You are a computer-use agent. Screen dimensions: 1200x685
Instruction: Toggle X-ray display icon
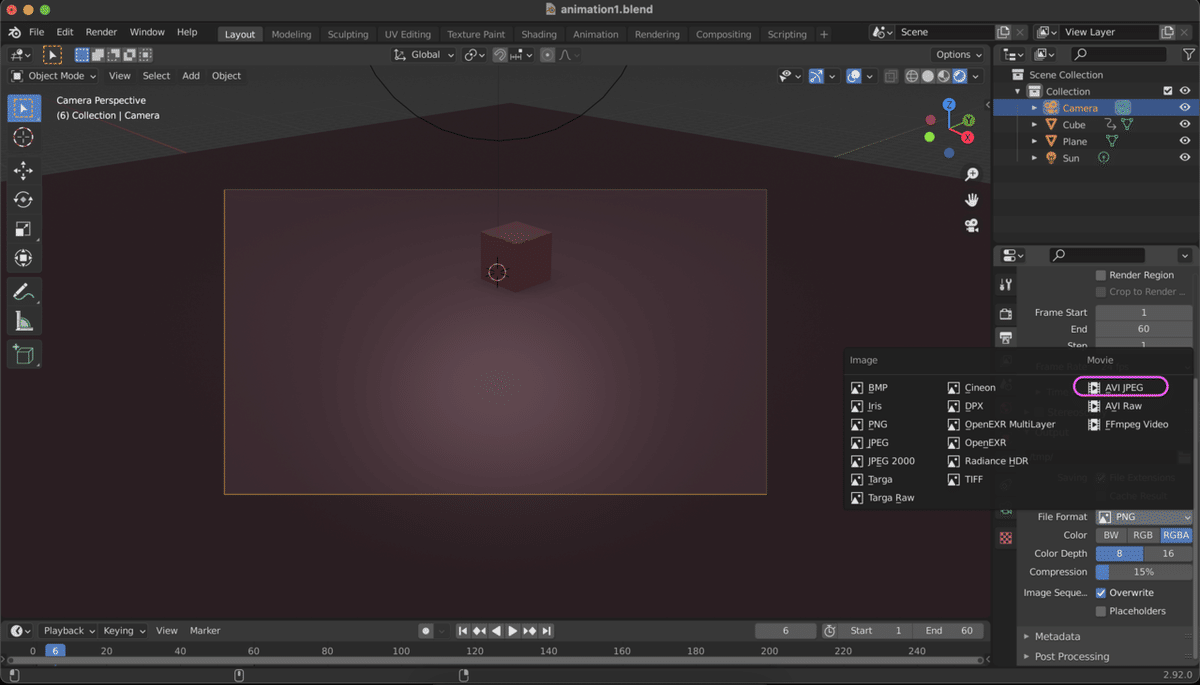[x=889, y=76]
